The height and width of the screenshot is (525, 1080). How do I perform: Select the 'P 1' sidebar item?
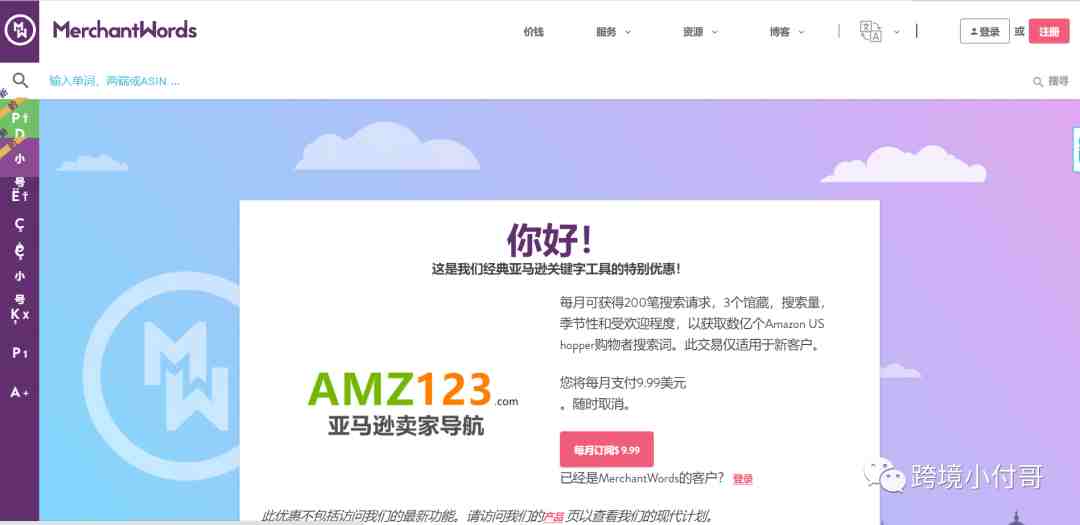pyautogui.click(x=19, y=353)
